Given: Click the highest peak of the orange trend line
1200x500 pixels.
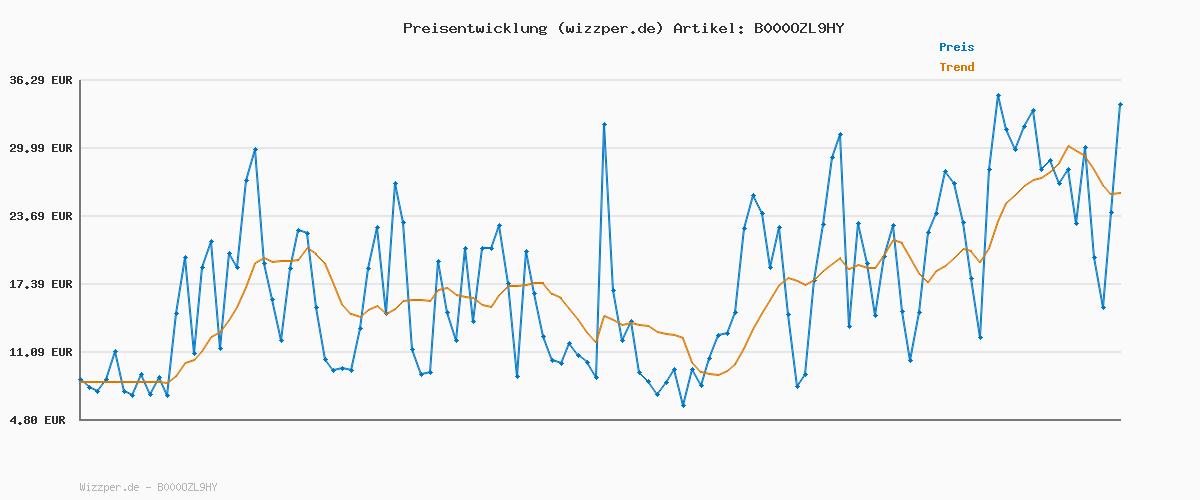Looking at the screenshot, I should coord(1068,146).
